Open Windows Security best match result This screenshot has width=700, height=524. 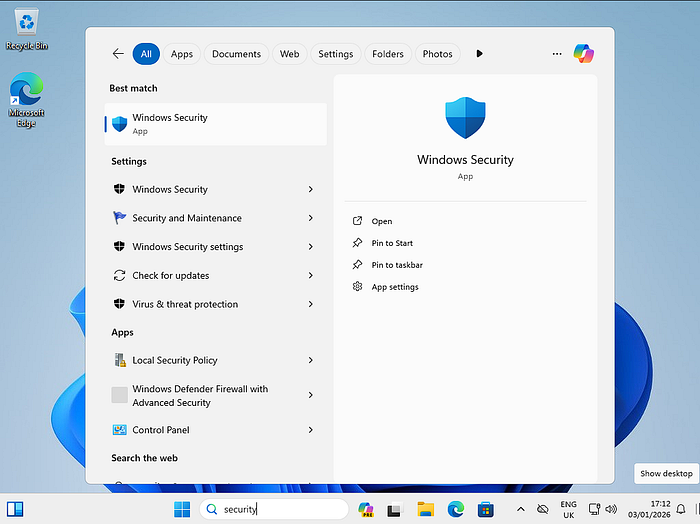(216, 124)
